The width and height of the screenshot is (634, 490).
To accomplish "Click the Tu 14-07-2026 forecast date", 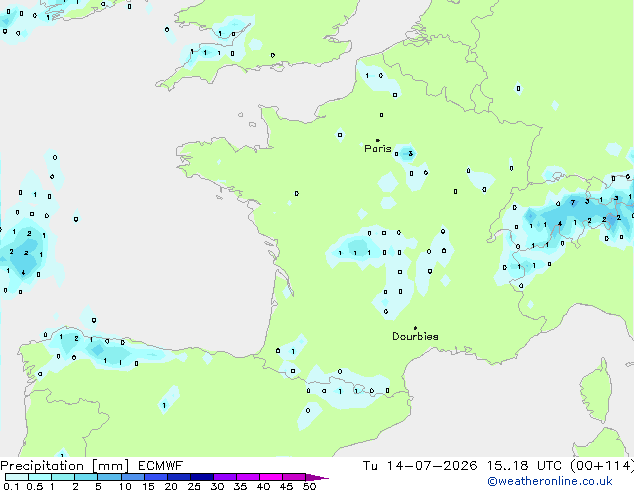I will click(x=420, y=466).
